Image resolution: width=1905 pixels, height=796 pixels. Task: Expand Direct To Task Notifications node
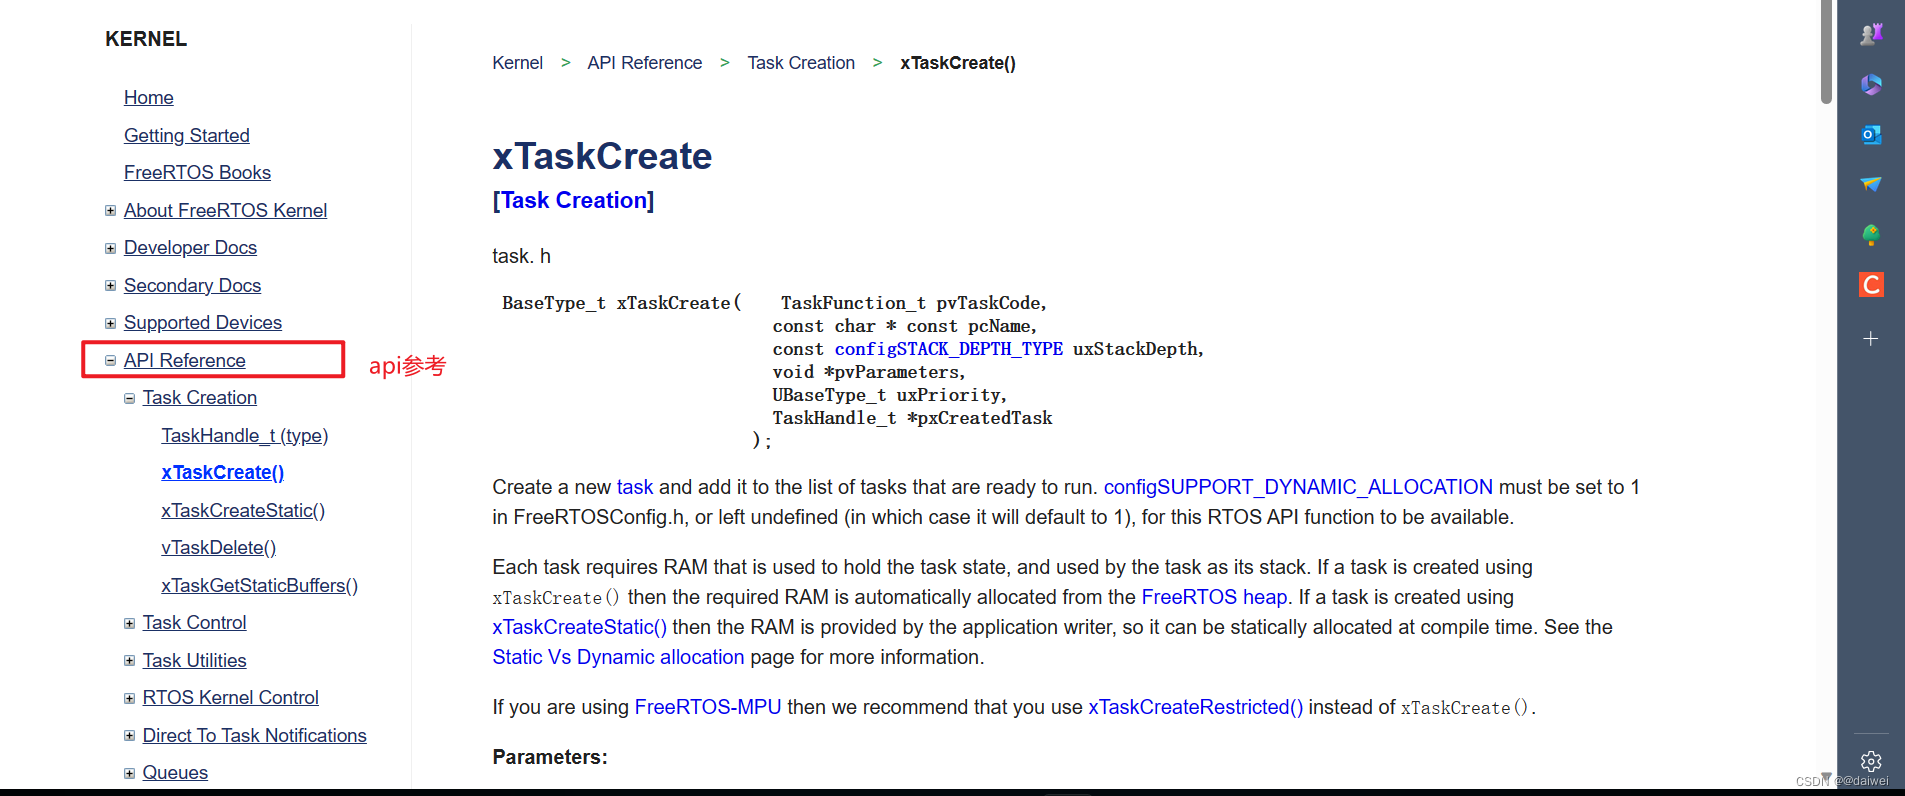coord(129,736)
